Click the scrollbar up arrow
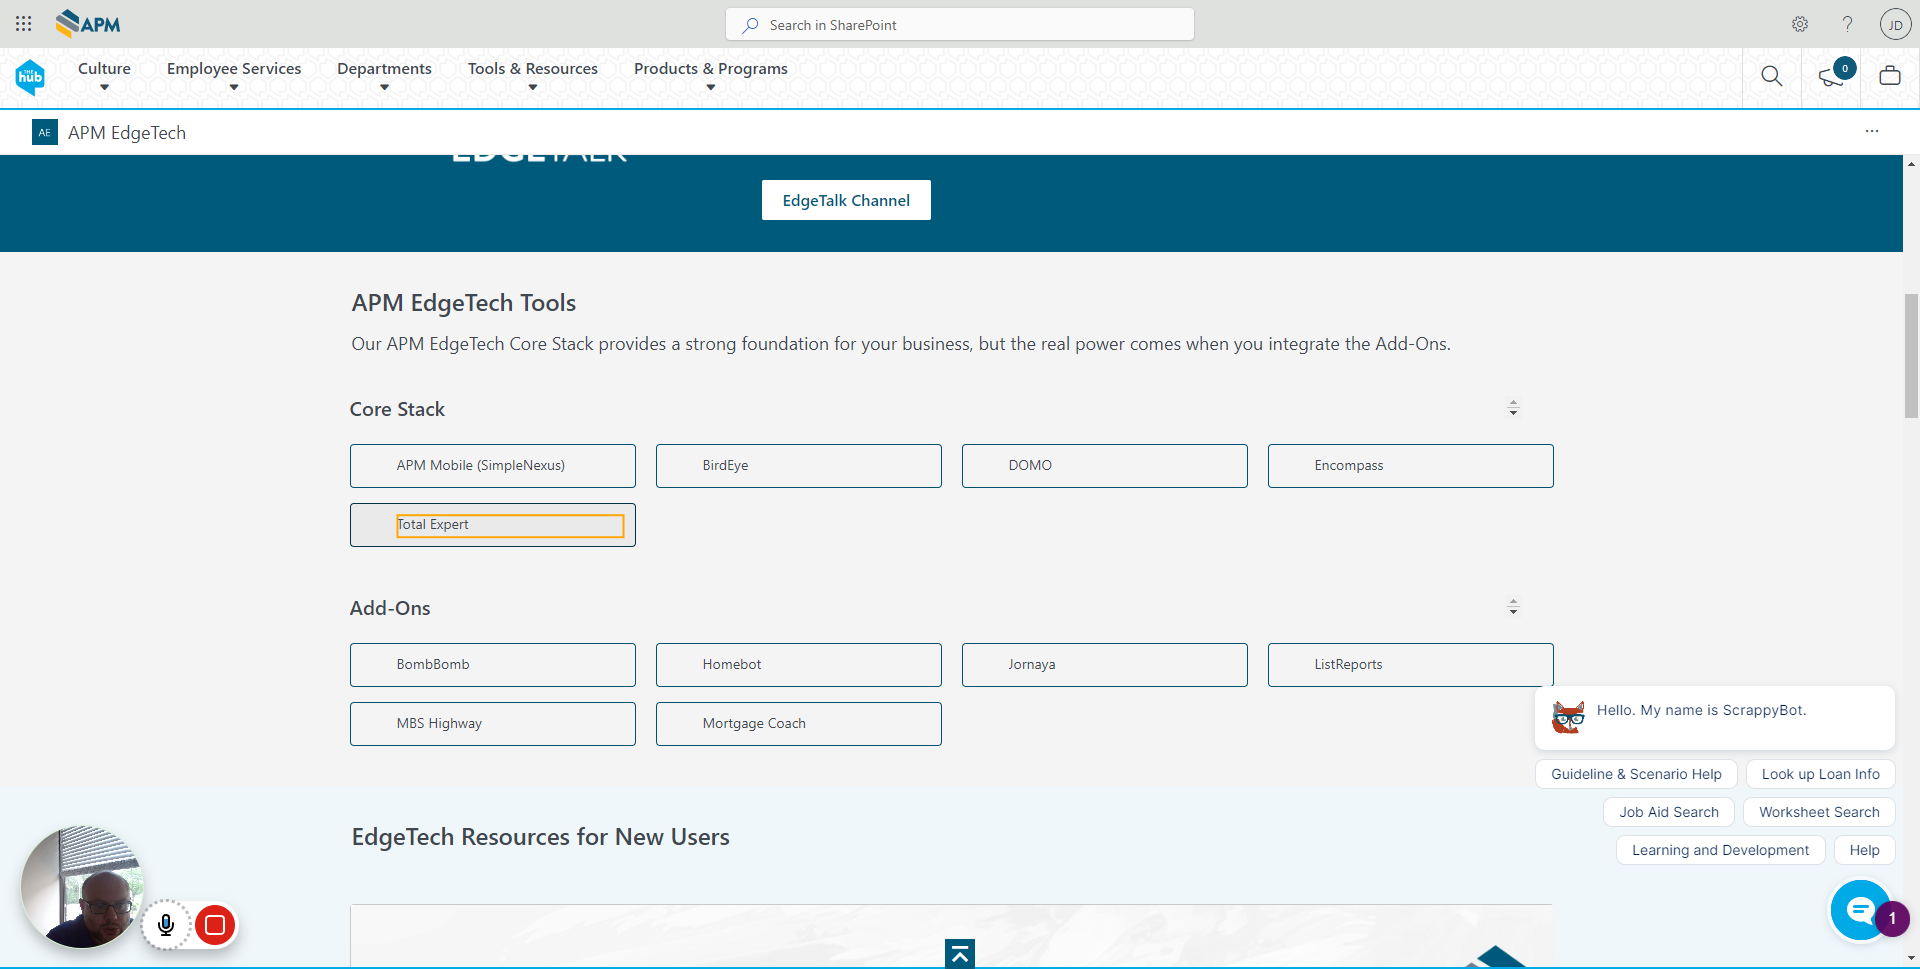 [1911, 163]
